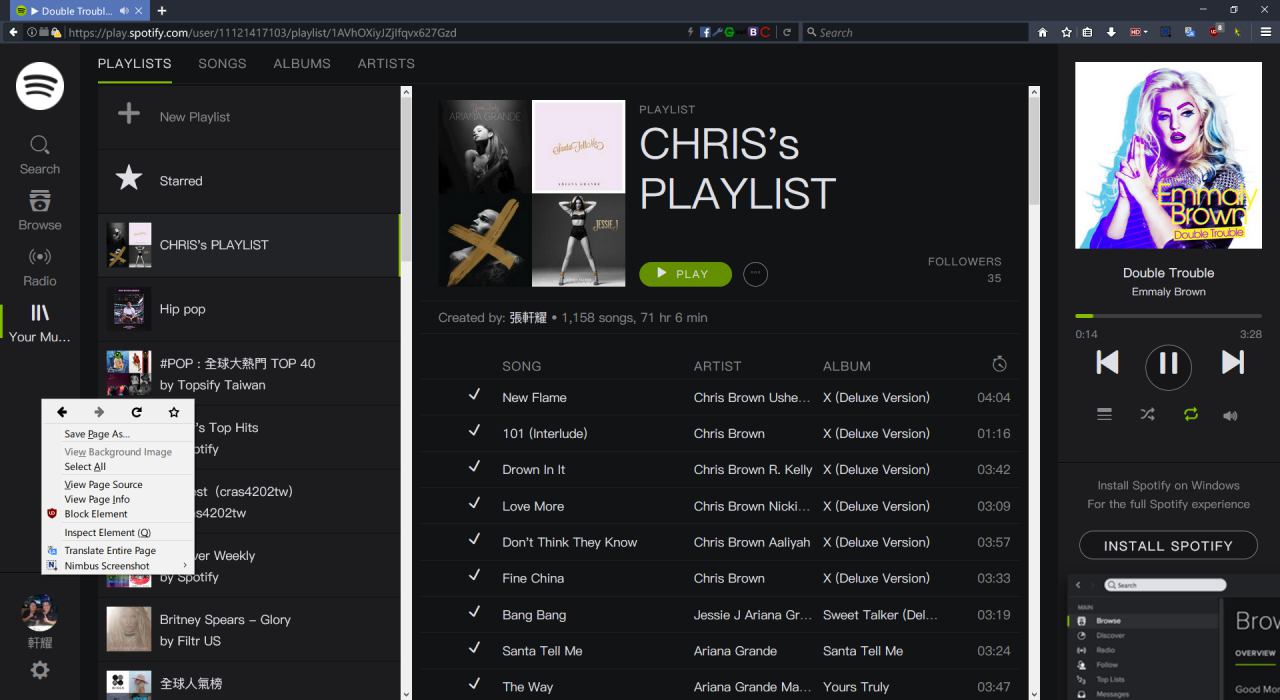Screen dimensions: 1280x700
Task: Open the Hip pop playlist
Action: [x=249, y=309]
